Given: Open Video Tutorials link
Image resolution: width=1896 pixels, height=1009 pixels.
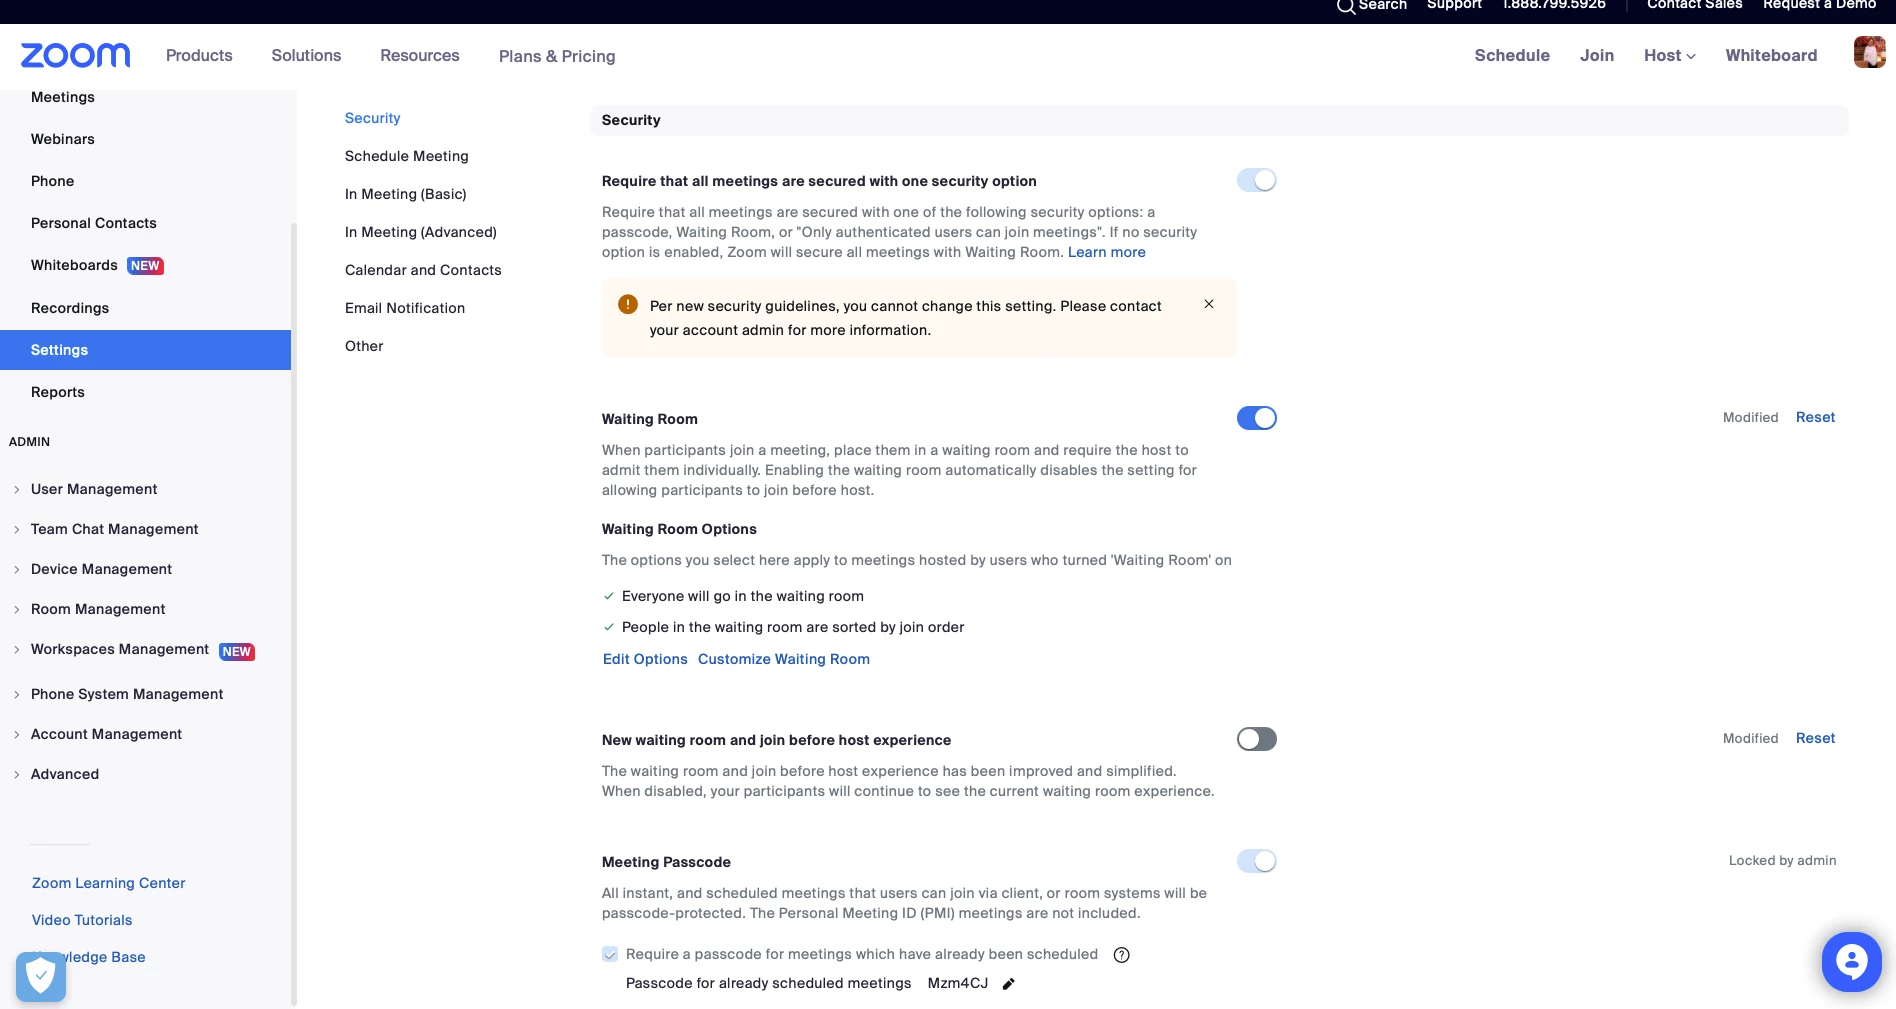Looking at the screenshot, I should 82,920.
